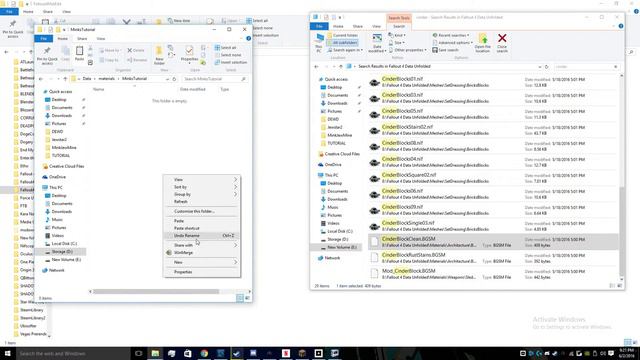
Task: Select Current folder search scope
Action: click(342, 36)
